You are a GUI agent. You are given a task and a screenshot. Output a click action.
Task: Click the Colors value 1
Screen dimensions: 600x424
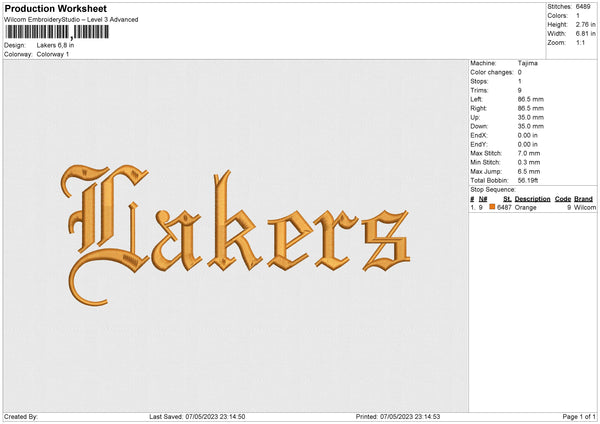click(578, 16)
